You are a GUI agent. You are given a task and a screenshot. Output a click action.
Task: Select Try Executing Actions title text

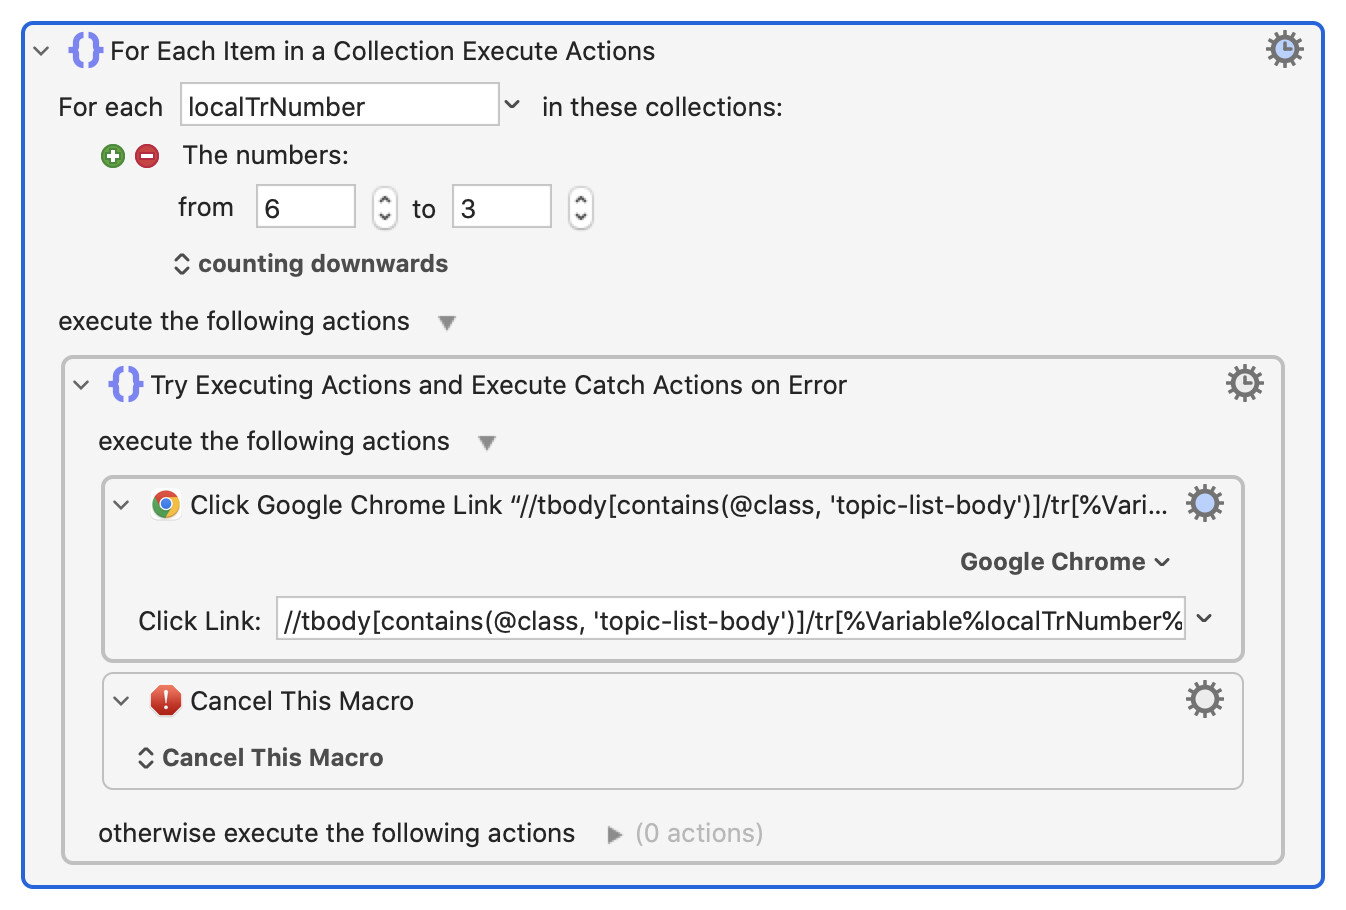tap(498, 385)
